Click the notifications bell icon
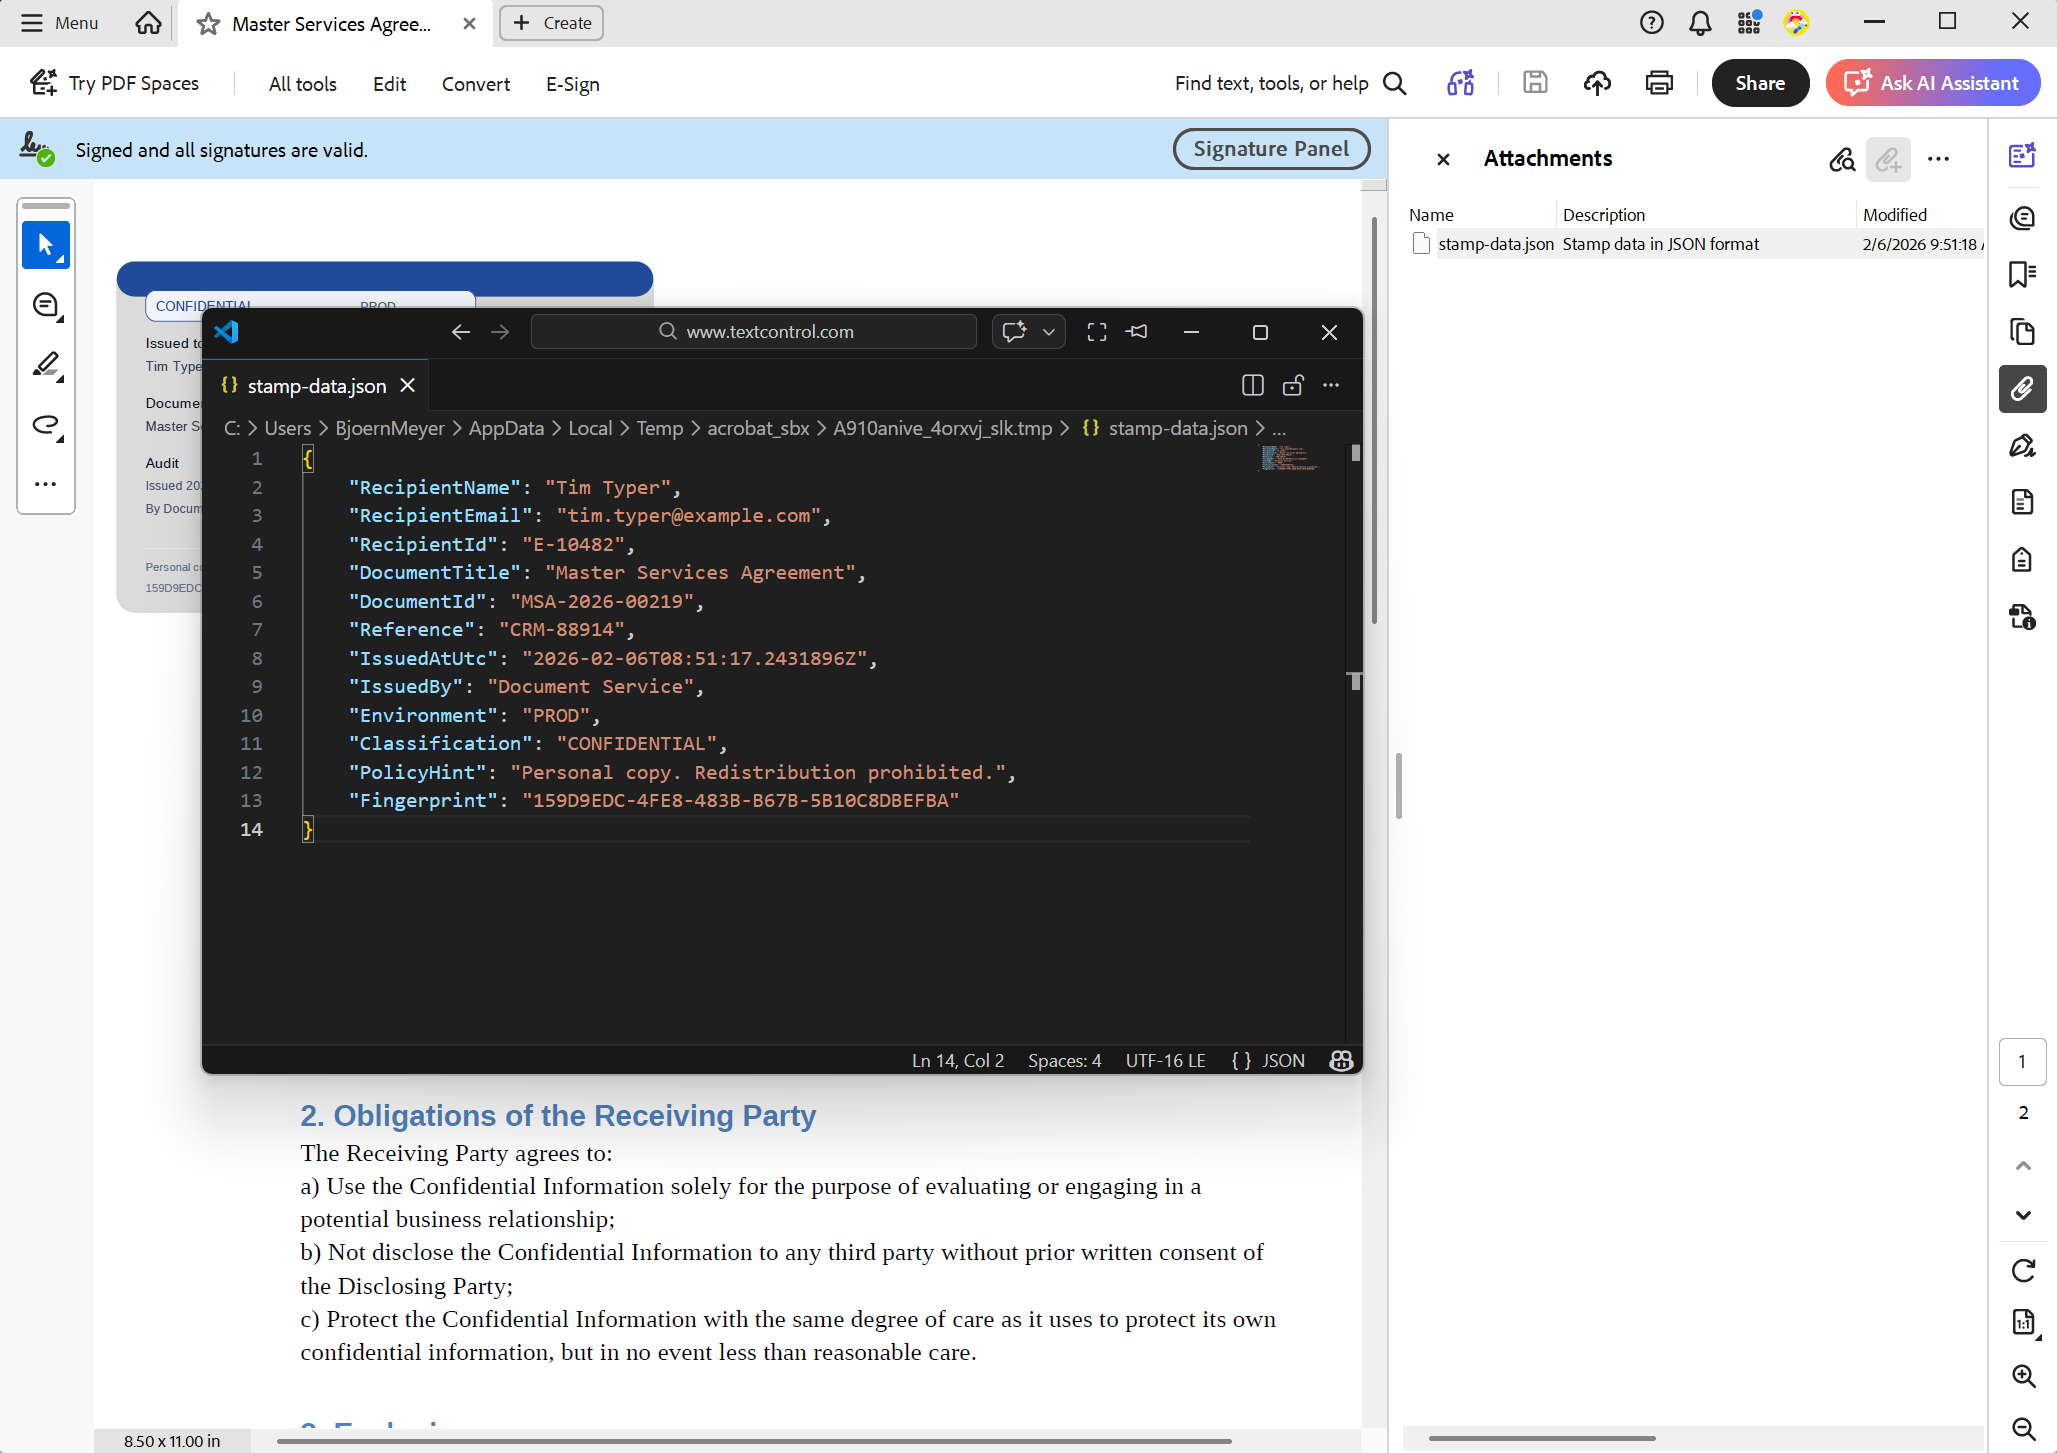The height and width of the screenshot is (1453, 2057). pyautogui.click(x=1700, y=23)
